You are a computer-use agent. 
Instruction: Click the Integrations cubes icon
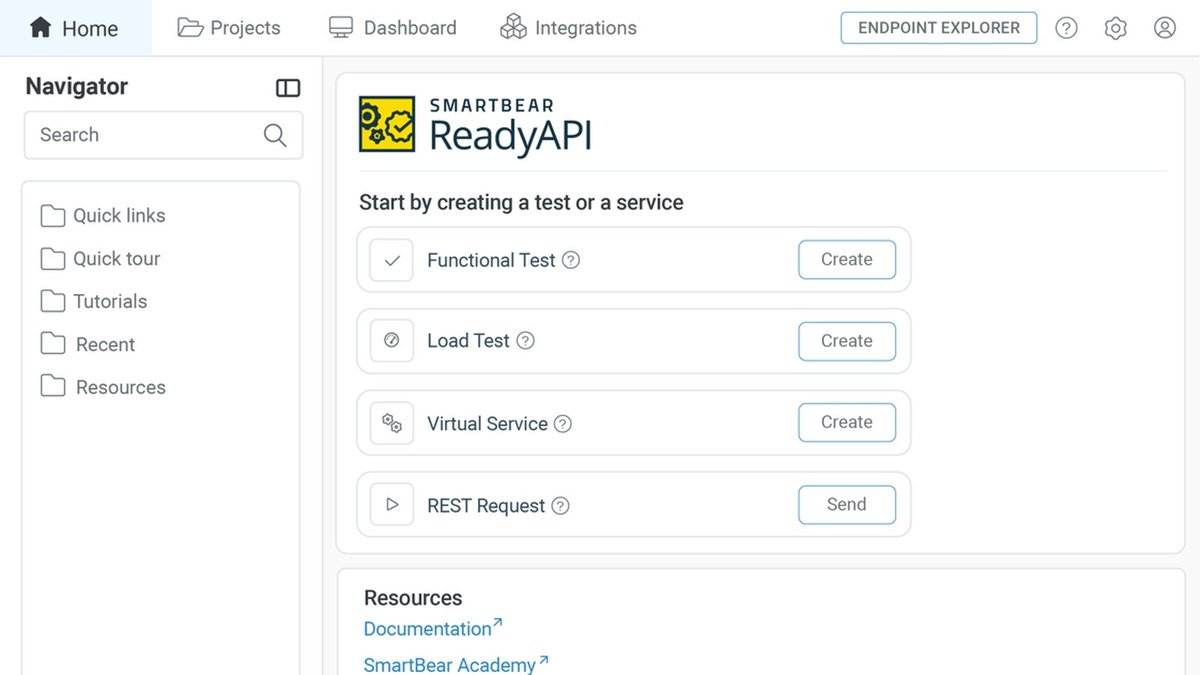(x=513, y=28)
